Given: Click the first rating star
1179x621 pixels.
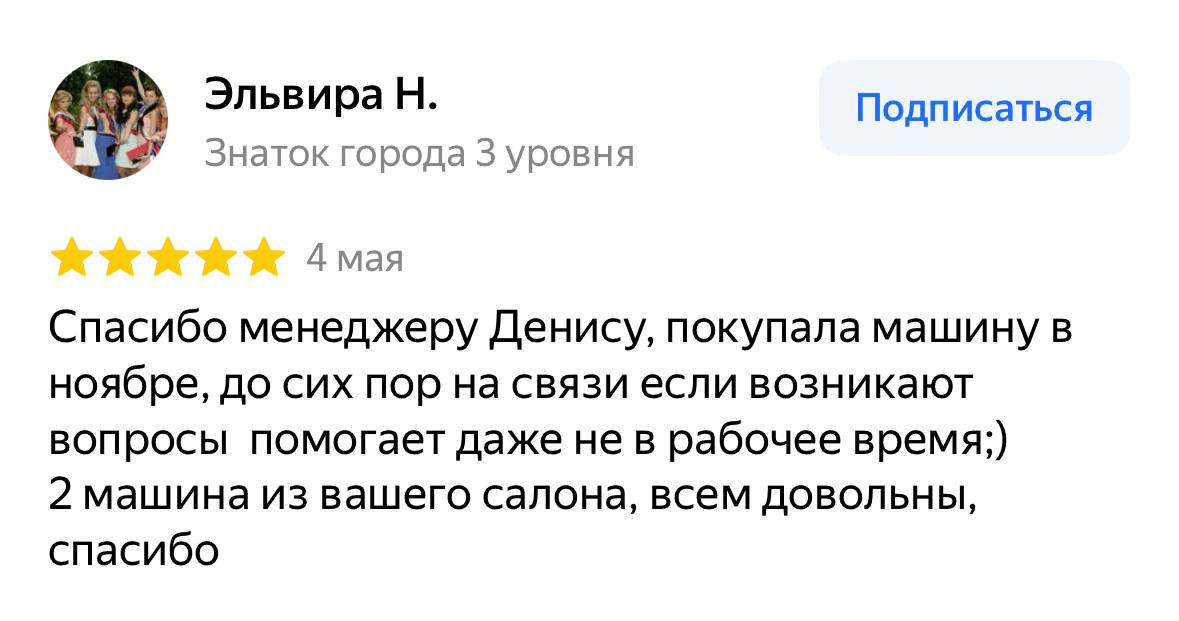Looking at the screenshot, I should pos(70,259).
